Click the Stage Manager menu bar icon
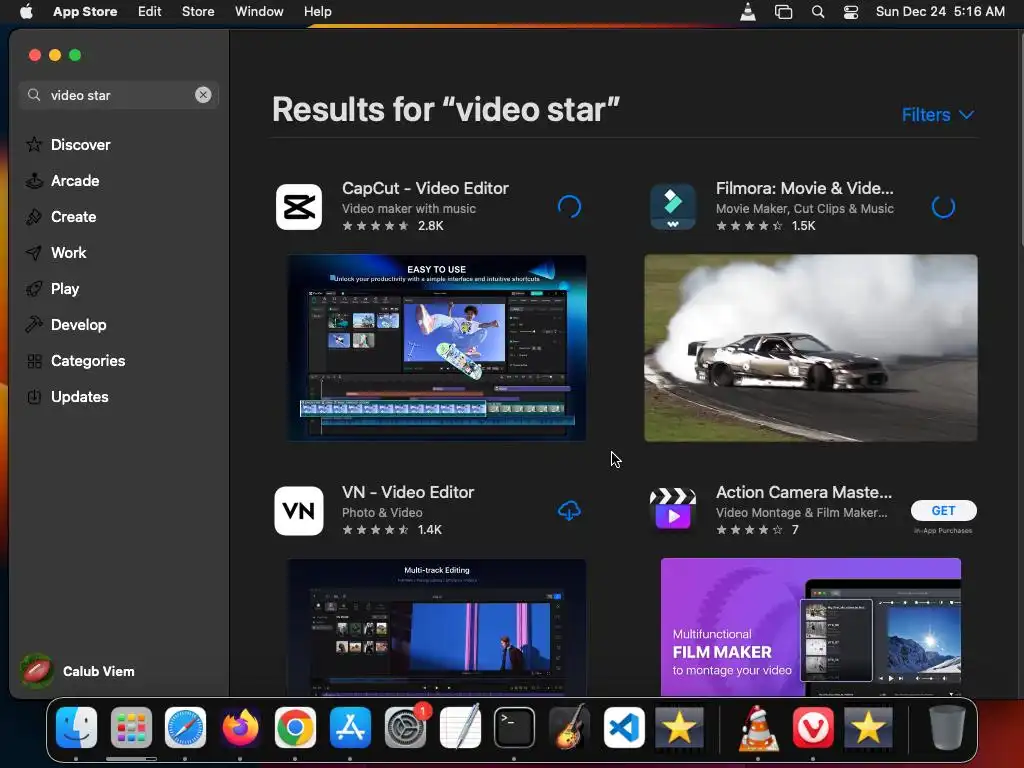The image size is (1024, 768). pyautogui.click(x=783, y=12)
